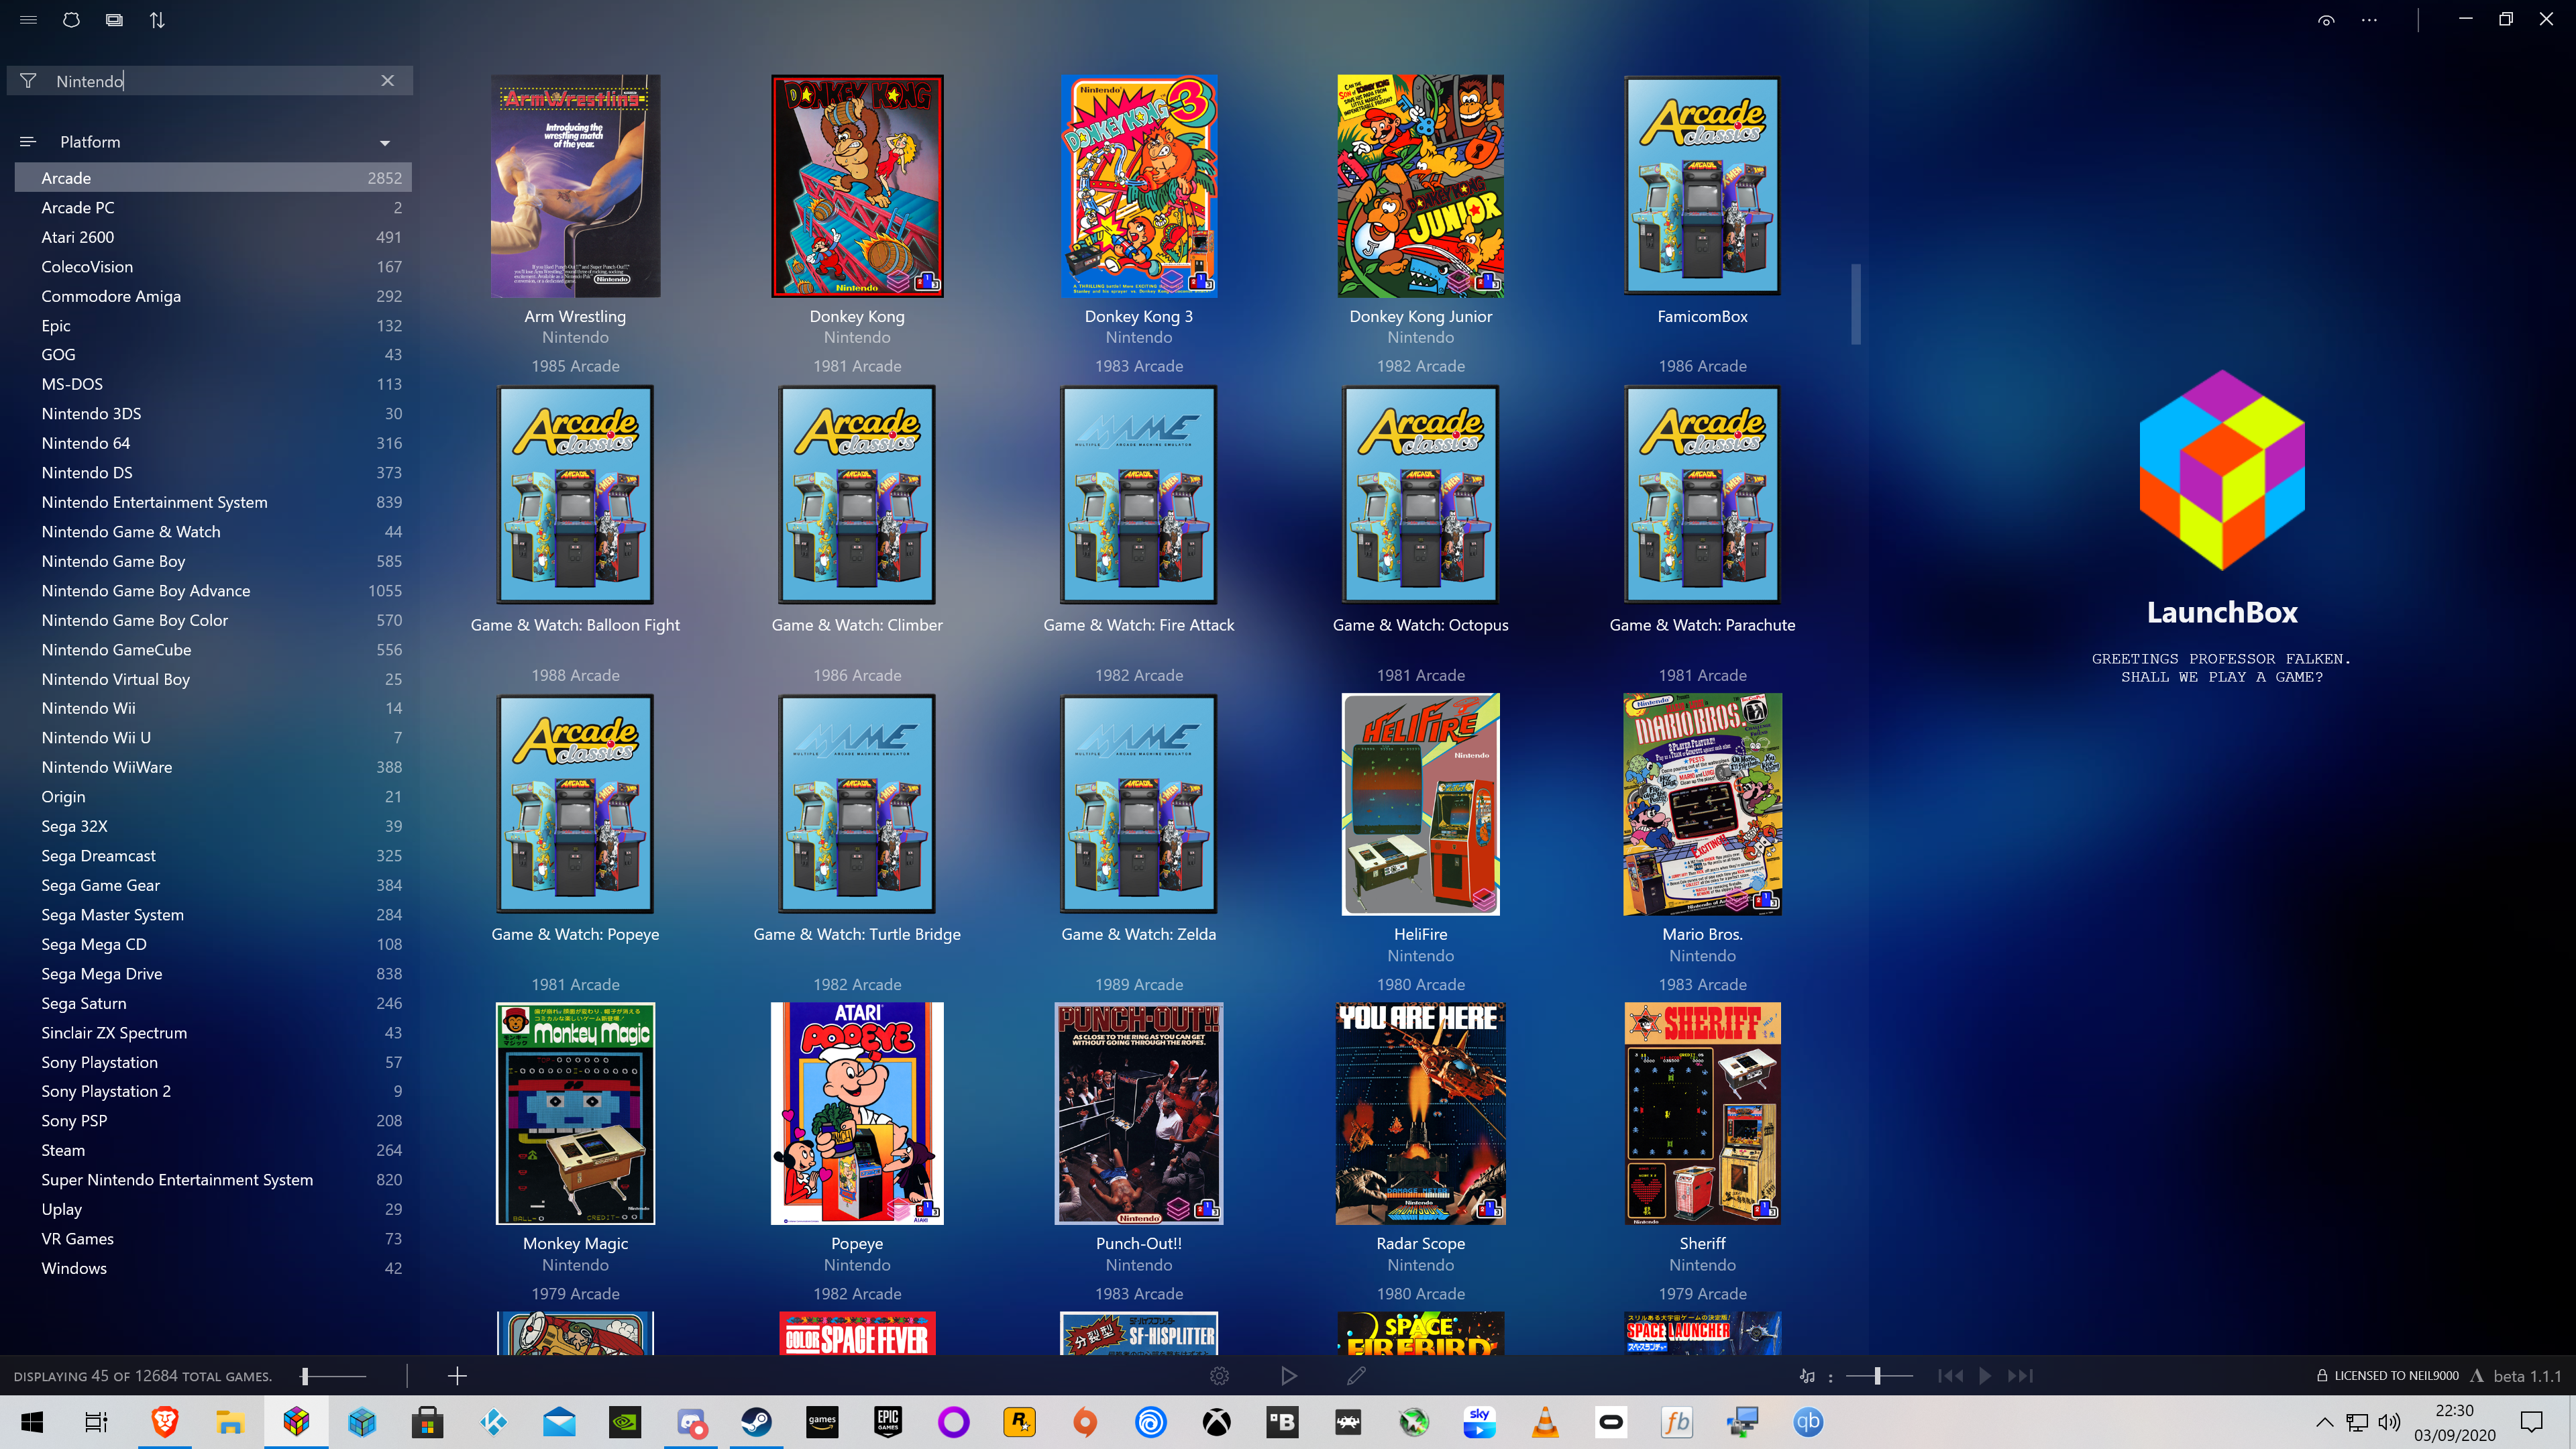Select Atari 2600 platform
Screen dimensions: 2576x1449
(213, 237)
